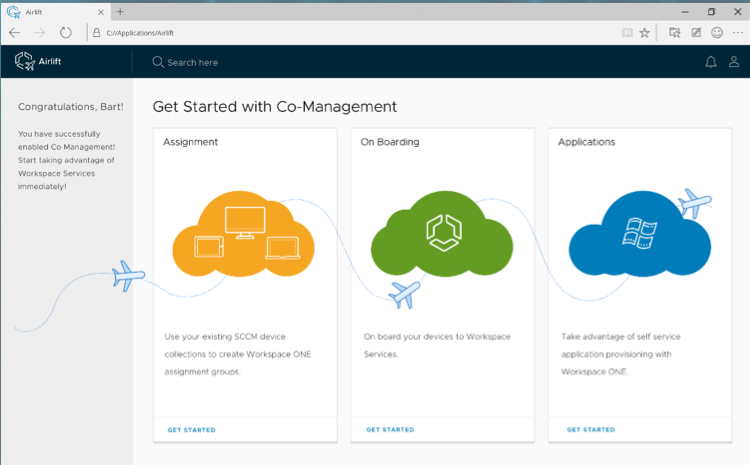Open the browser reading view icon

pos(627,32)
